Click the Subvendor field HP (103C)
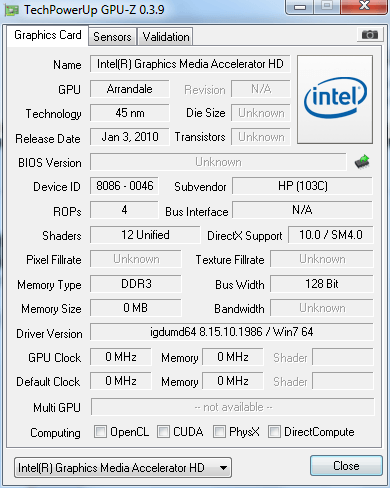Screen dimensions: 390x488 tap(302, 186)
